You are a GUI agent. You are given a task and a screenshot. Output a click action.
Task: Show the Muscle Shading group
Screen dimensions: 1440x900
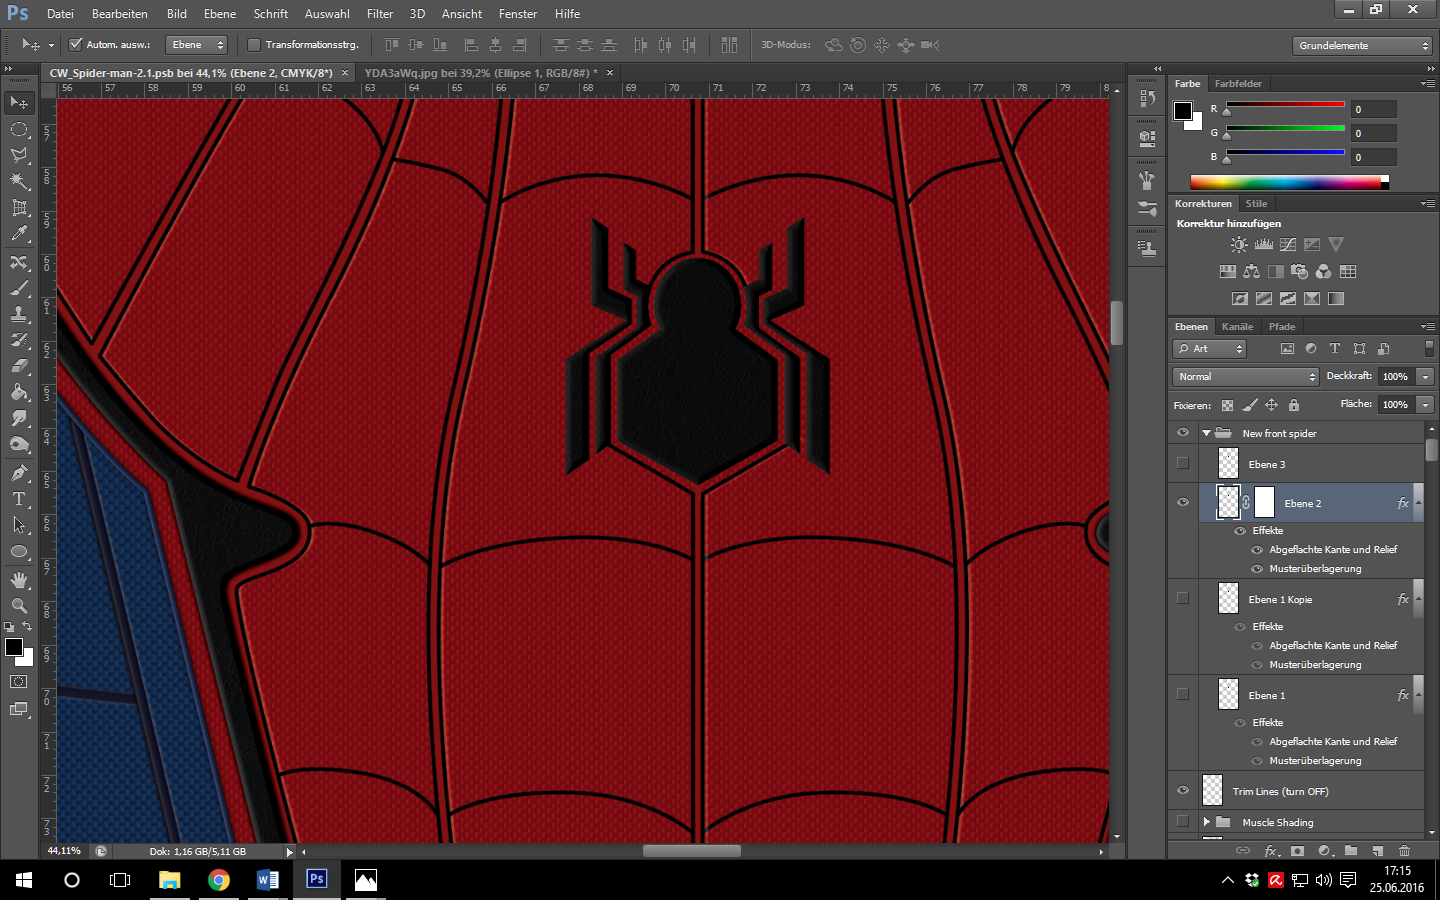1183,821
